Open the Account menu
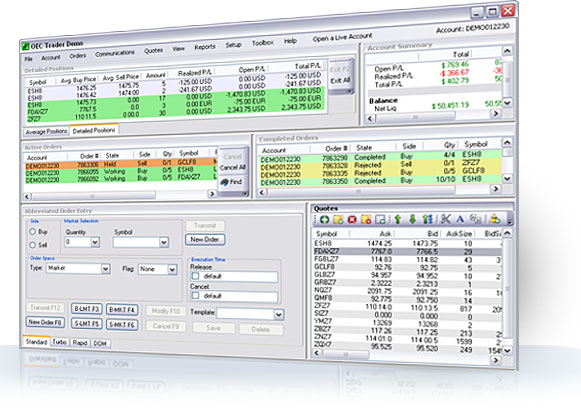This screenshot has height=411, width=581. tap(51, 57)
